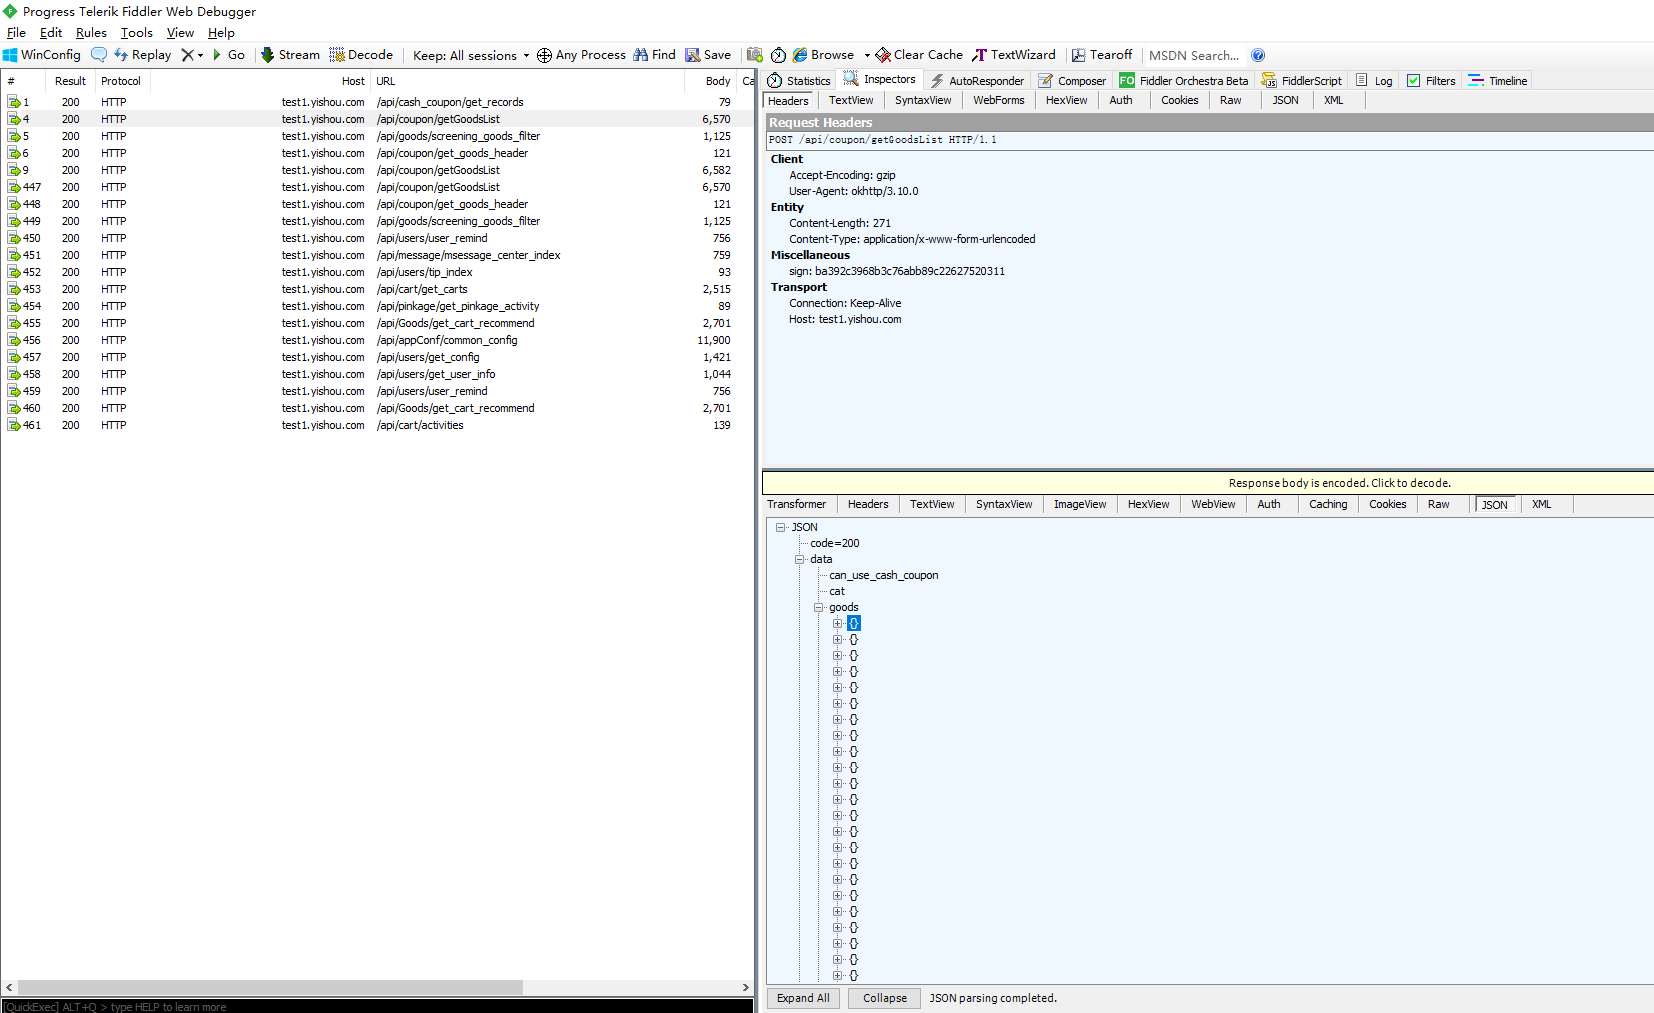1654x1013 pixels.
Task: Select session 456 common_config
Action: point(377,340)
